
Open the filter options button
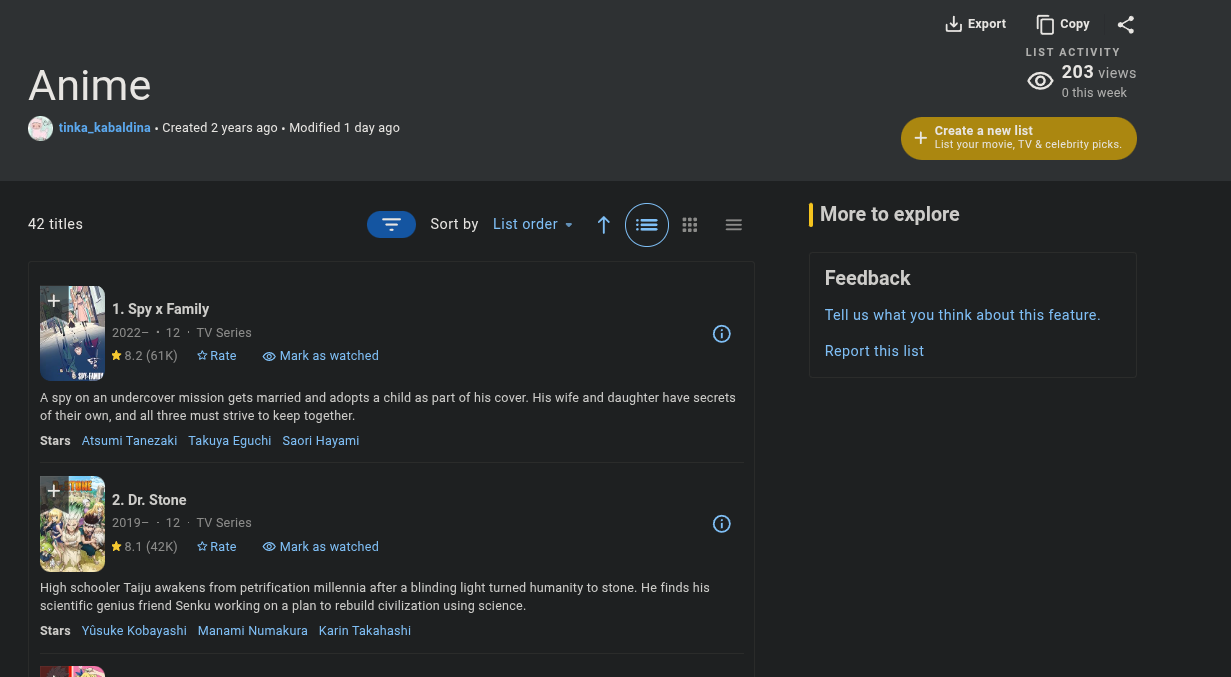pos(391,225)
